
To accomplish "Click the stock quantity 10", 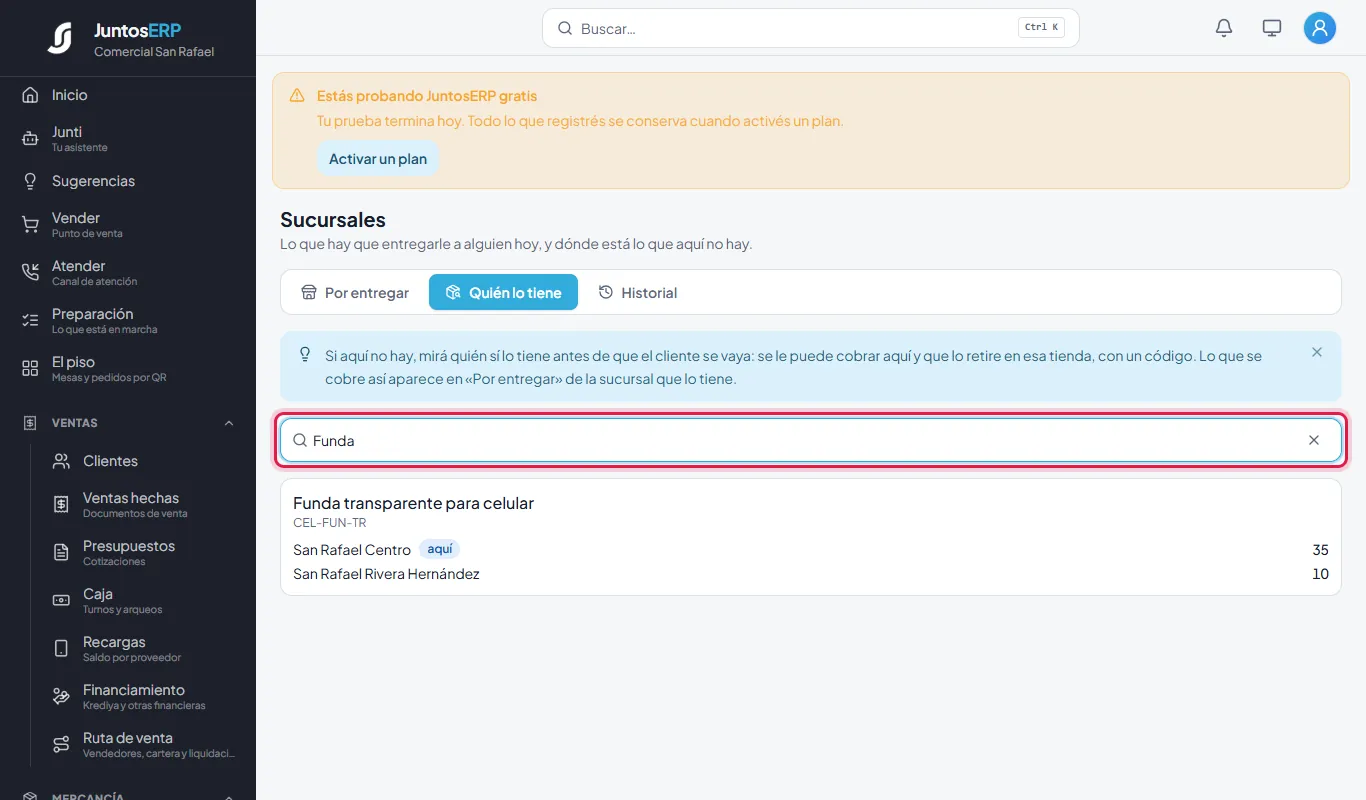I will pyautogui.click(x=1320, y=574).
